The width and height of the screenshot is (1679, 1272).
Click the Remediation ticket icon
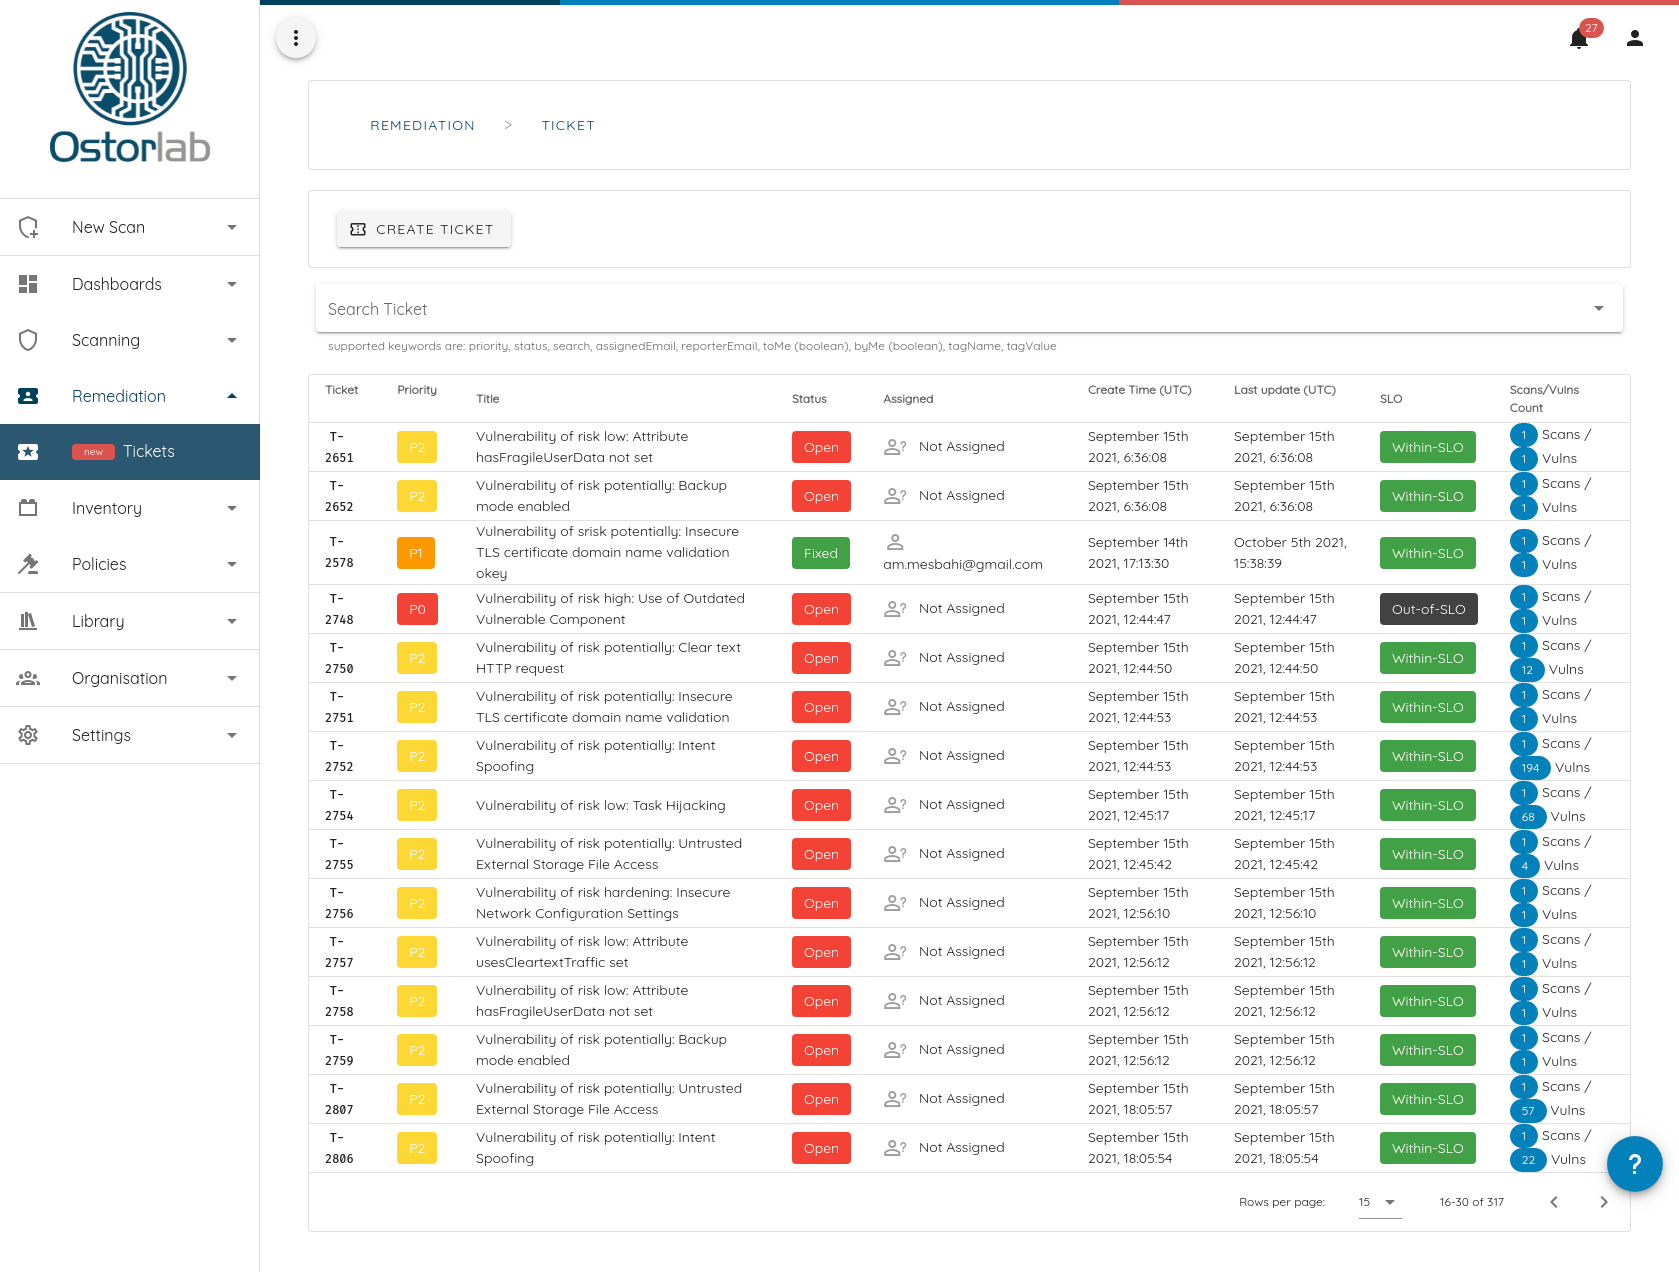(28, 396)
